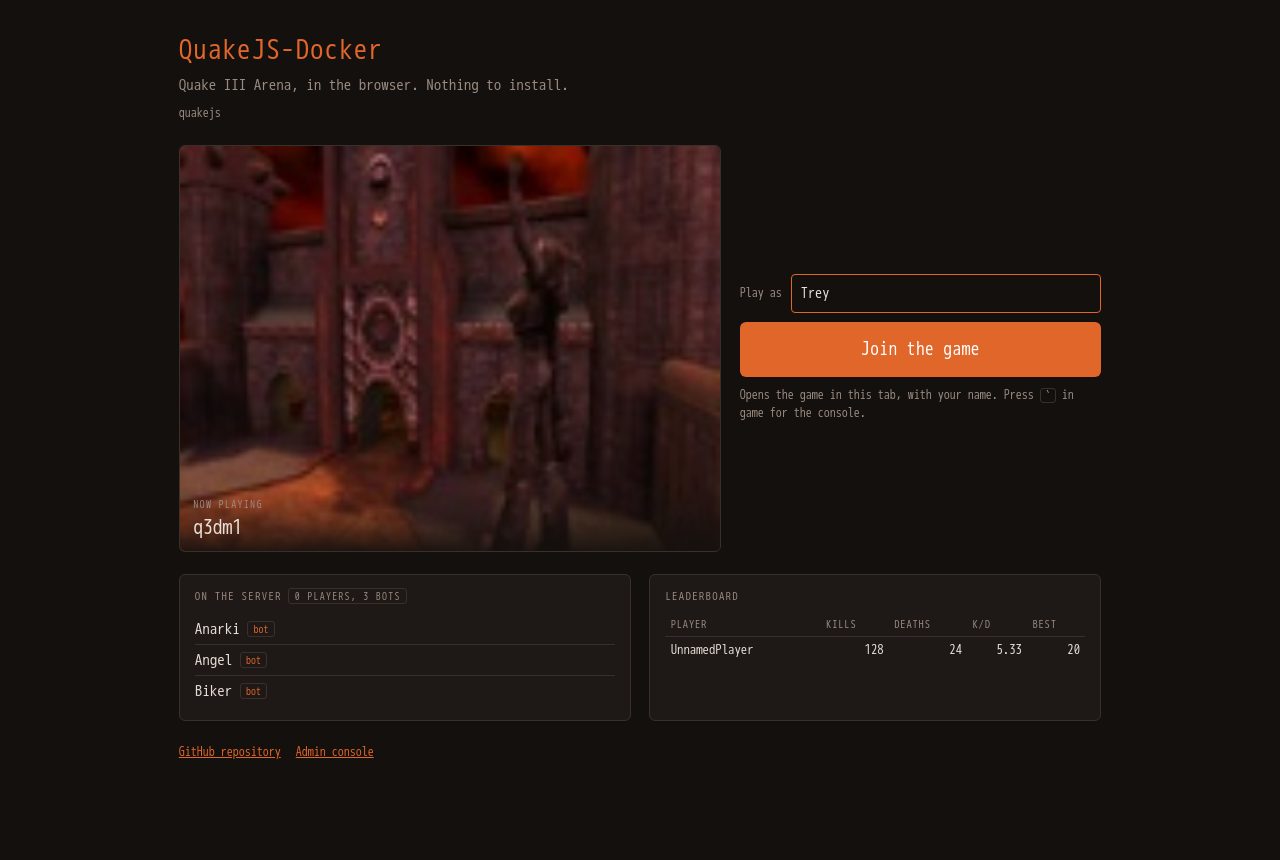Click the bot badge next to Biker
Viewport: 1280px width, 860px height.
pos(253,691)
